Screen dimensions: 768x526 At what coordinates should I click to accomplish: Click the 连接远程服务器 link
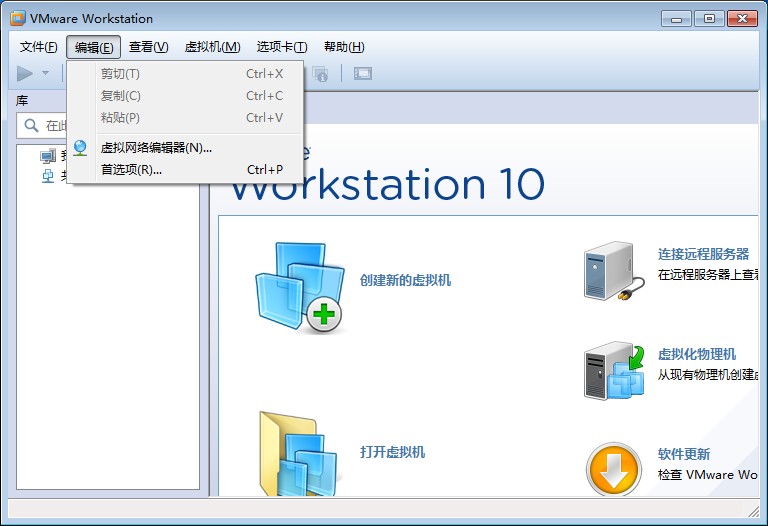tap(703, 254)
